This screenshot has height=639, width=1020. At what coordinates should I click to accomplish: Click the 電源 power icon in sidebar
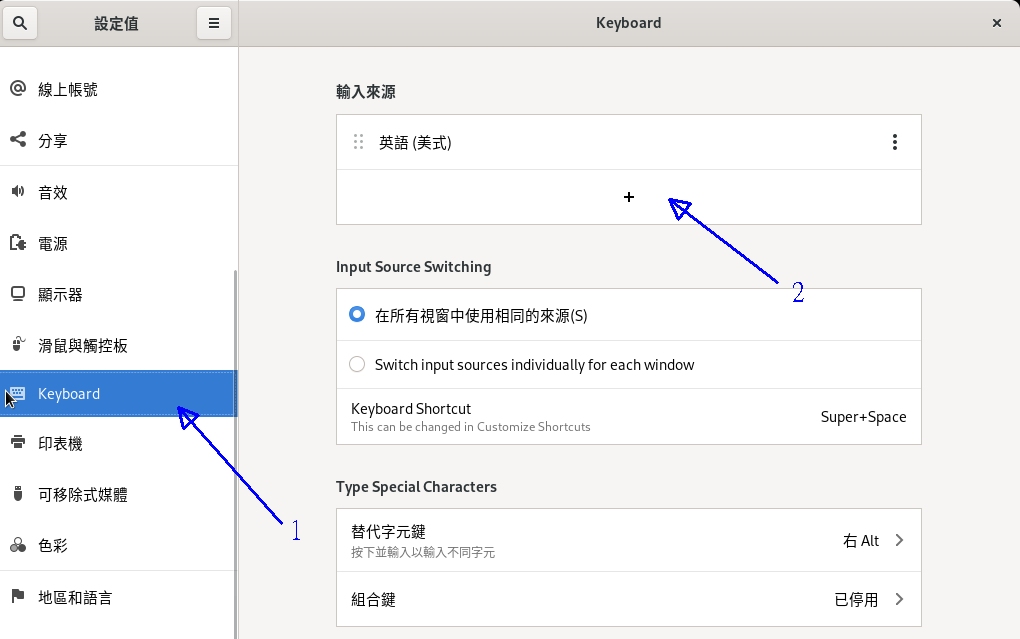17,243
